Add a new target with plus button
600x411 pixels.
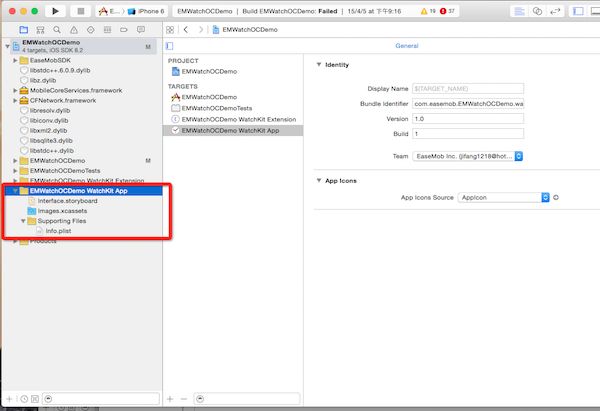coord(170,399)
